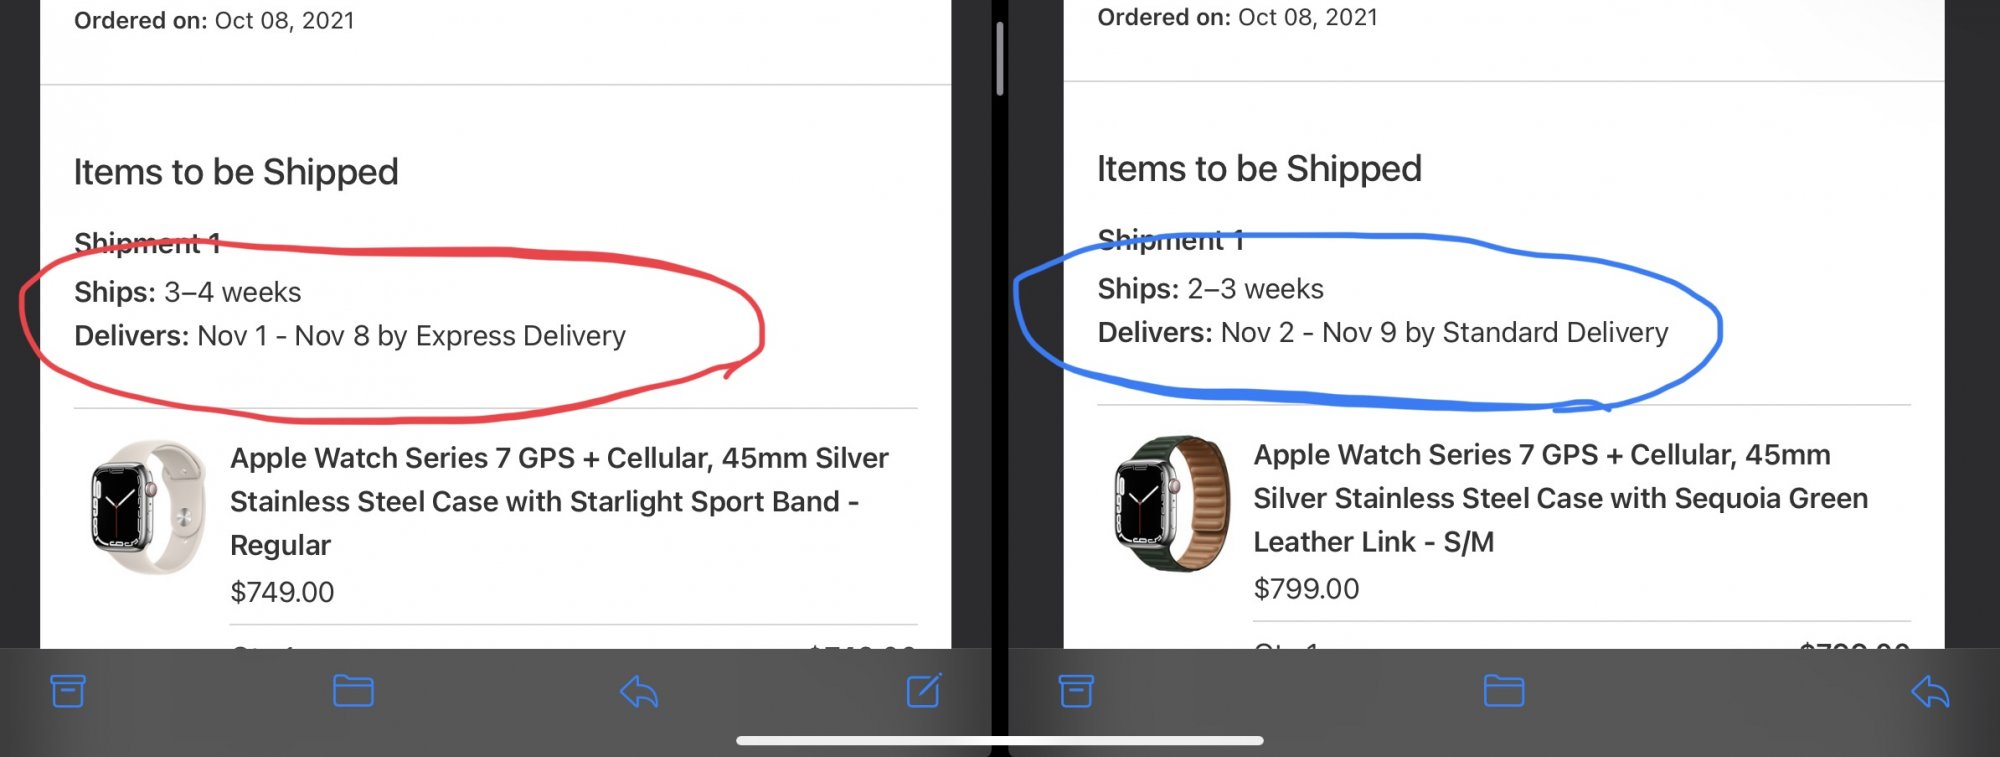This screenshot has width=2000, height=757.
Task: Tap the $799.00 price text
Action: [x=1306, y=589]
